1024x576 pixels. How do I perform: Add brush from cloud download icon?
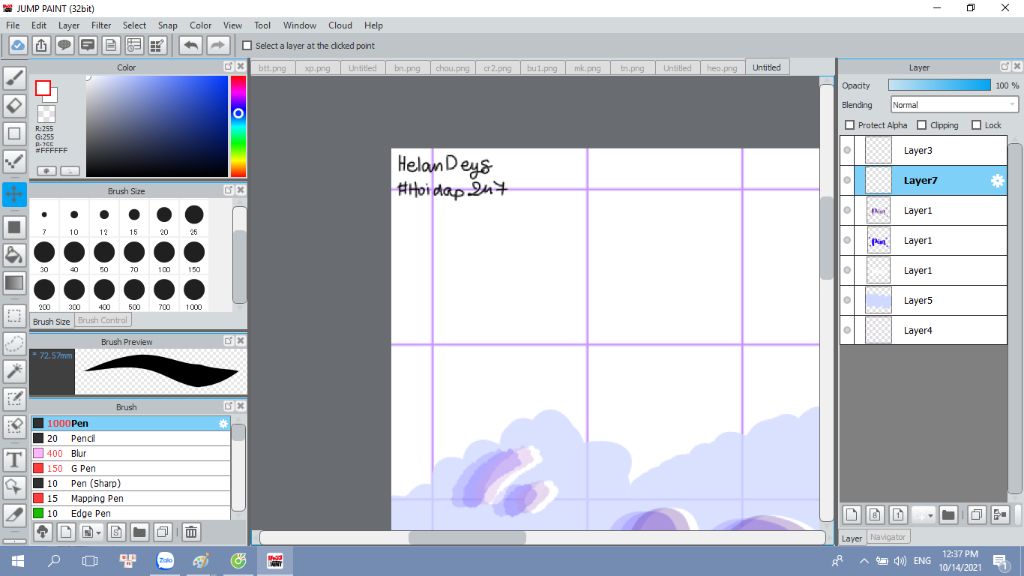tap(42, 532)
